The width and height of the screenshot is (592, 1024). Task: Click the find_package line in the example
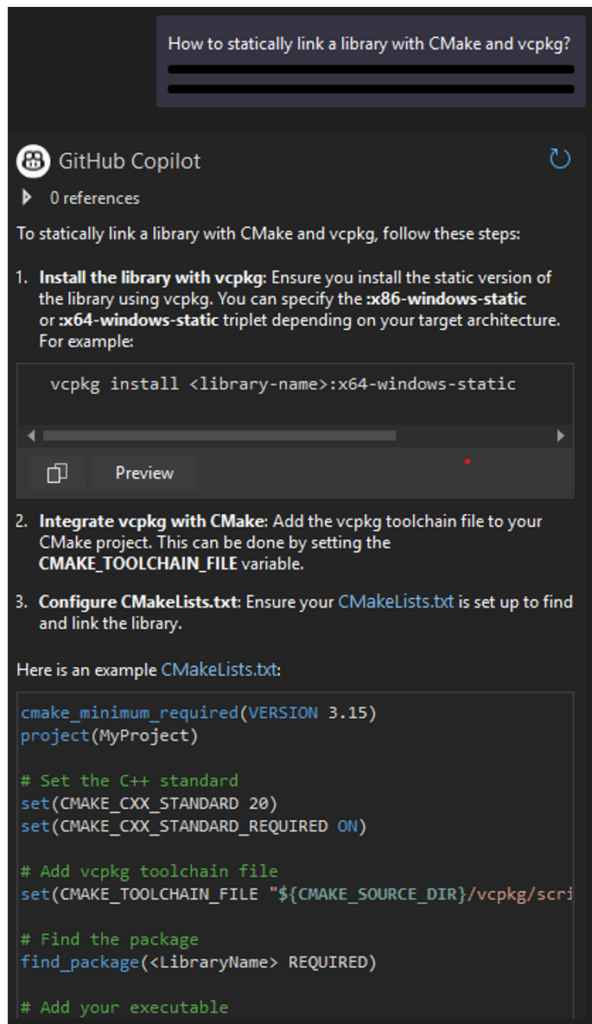(x=160, y=962)
